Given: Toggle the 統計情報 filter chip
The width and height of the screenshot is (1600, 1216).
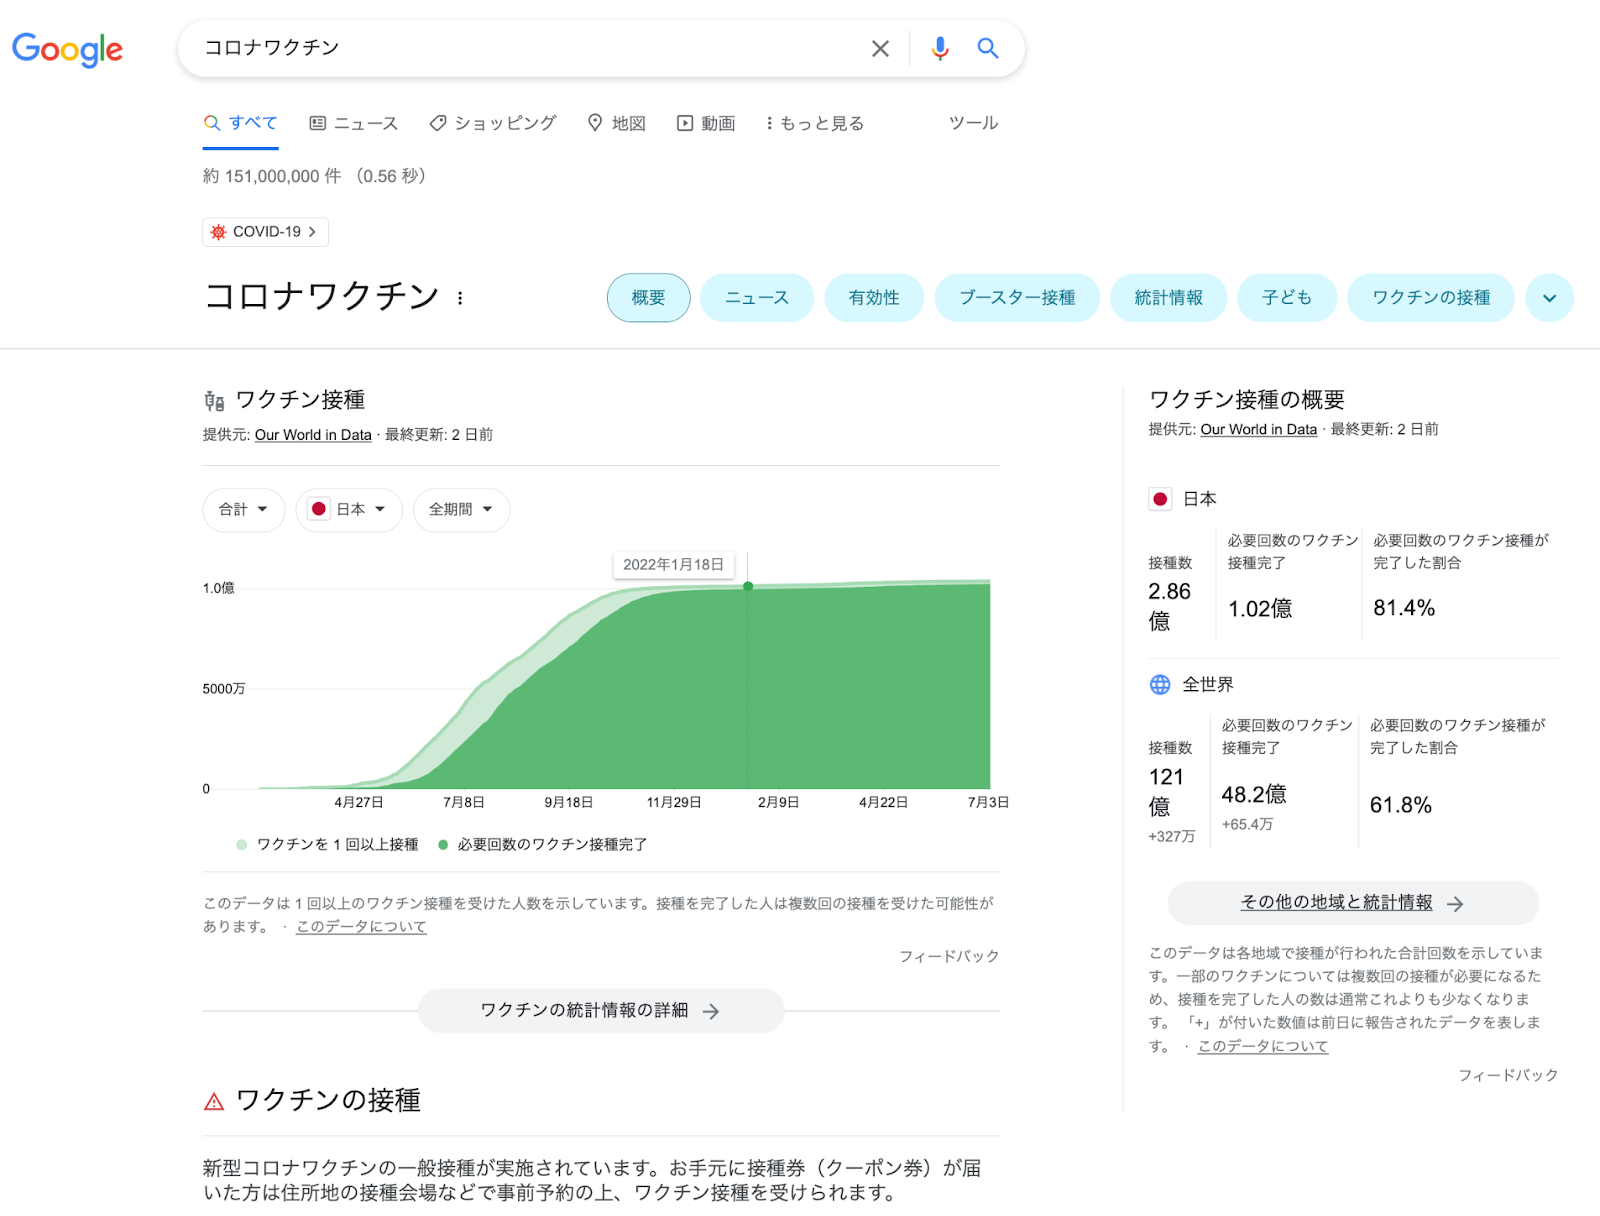Looking at the screenshot, I should tap(1167, 298).
